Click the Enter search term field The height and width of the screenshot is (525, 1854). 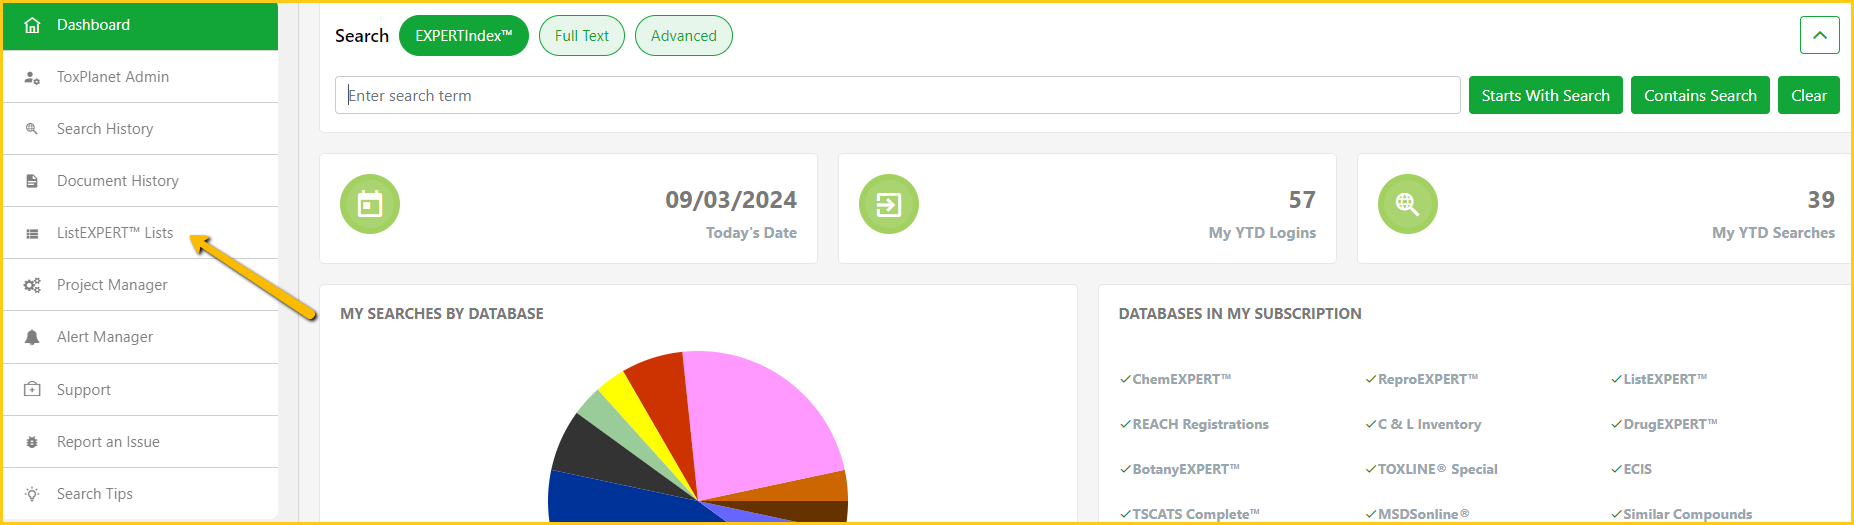point(897,96)
